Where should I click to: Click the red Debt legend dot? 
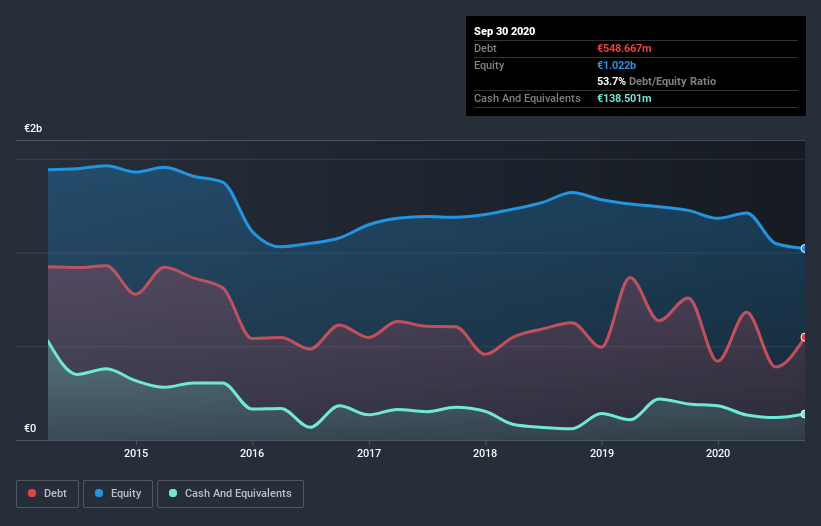(32, 493)
